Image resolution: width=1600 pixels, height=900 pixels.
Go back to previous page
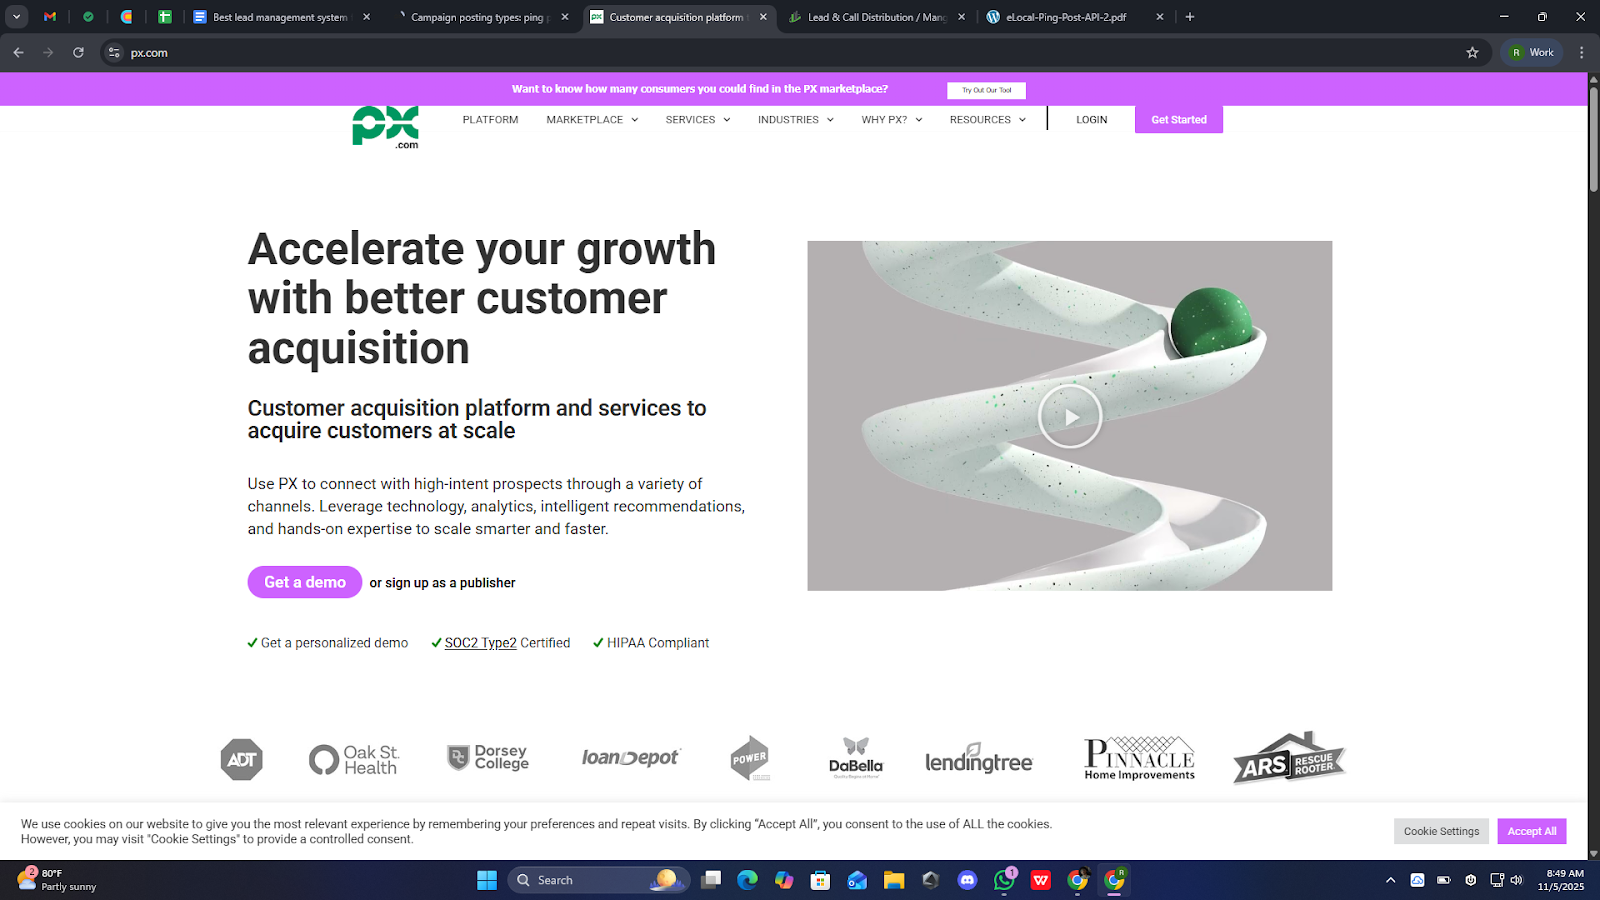click(18, 53)
